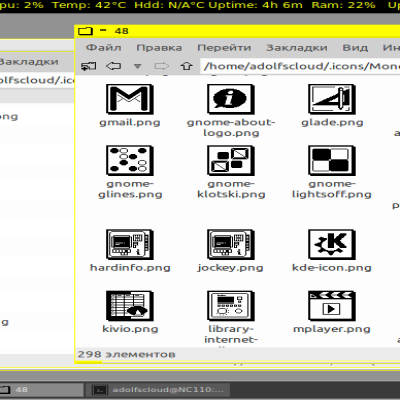The height and width of the screenshot is (400, 400).
Task: Open the back history dropdown arrow
Action: pyautogui.click(x=137, y=66)
